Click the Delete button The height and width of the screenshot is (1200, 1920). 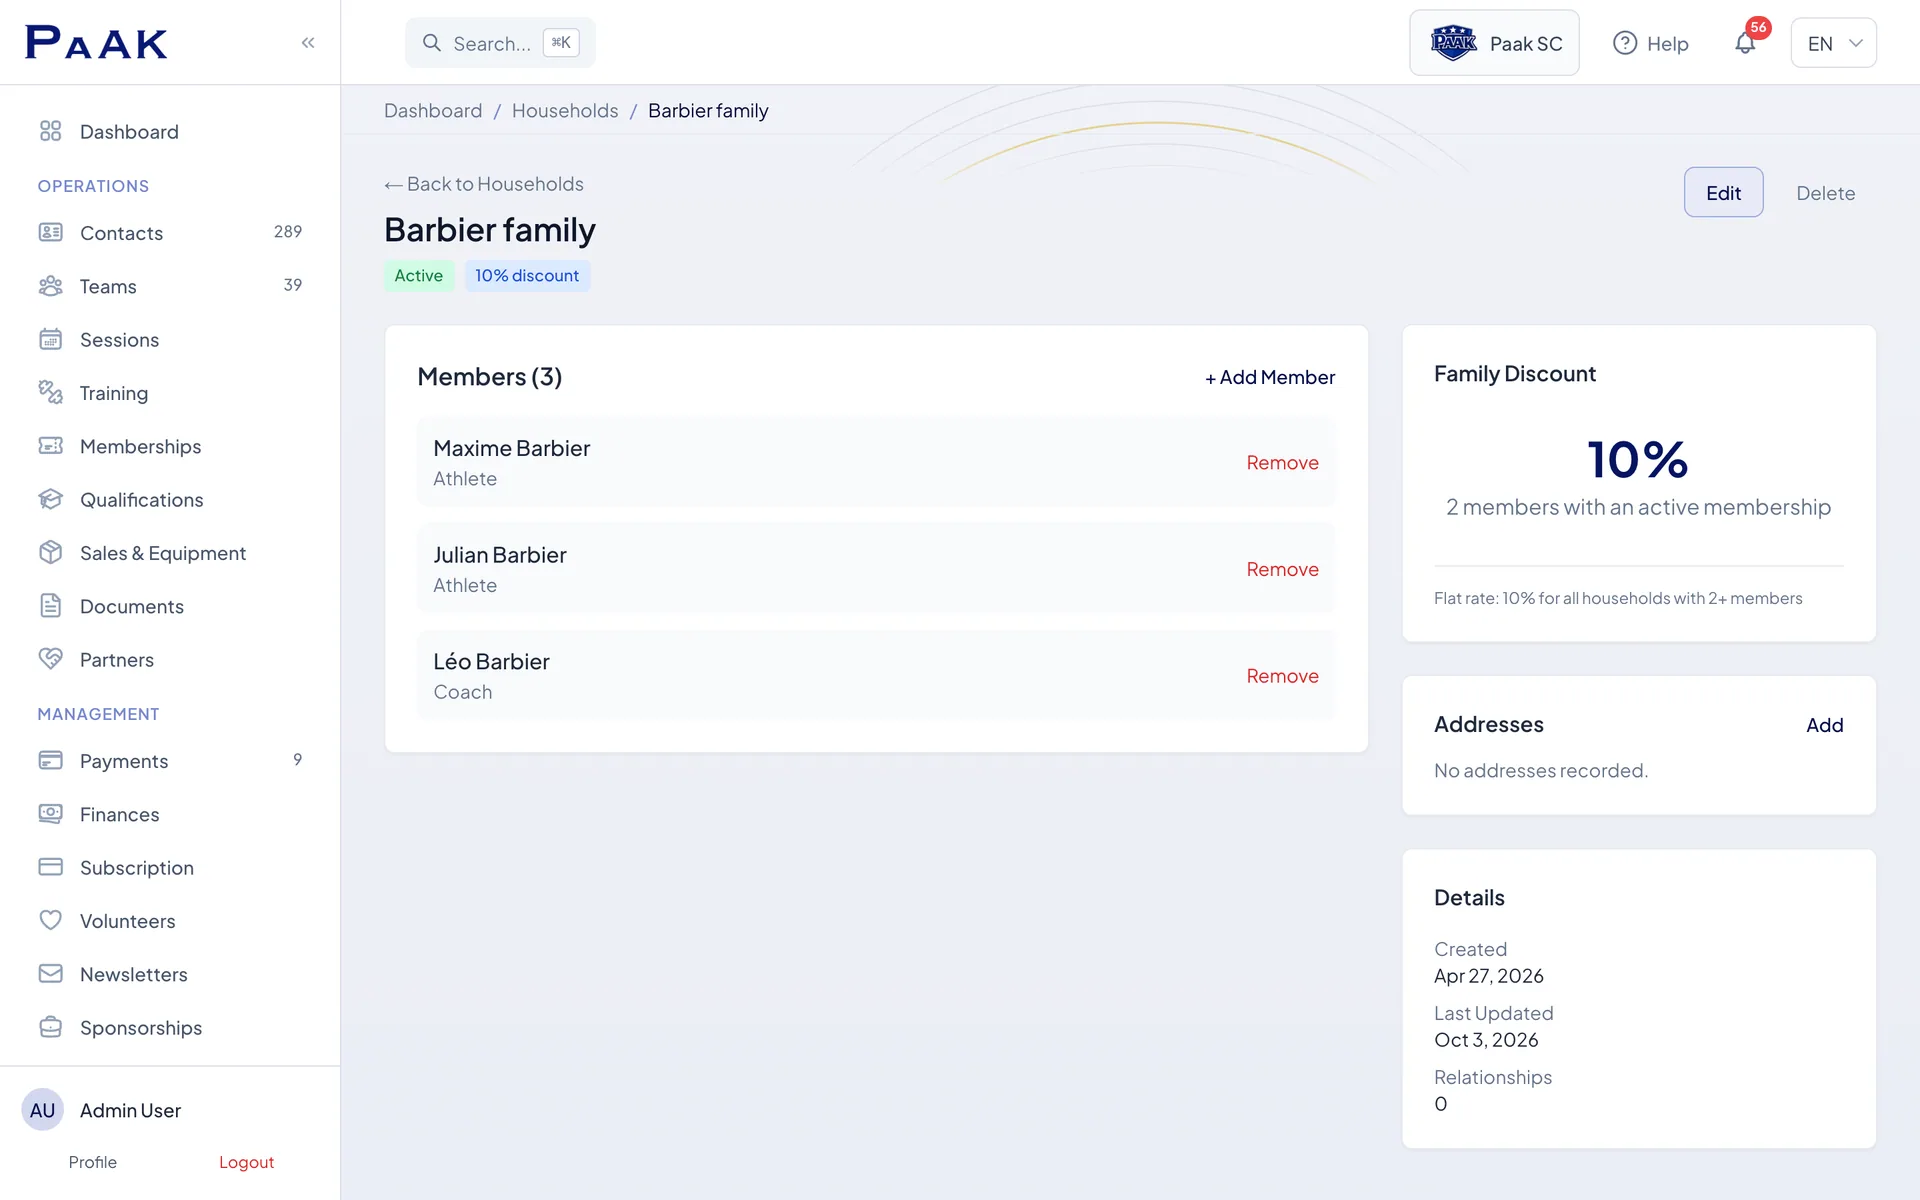[x=1825, y=193]
